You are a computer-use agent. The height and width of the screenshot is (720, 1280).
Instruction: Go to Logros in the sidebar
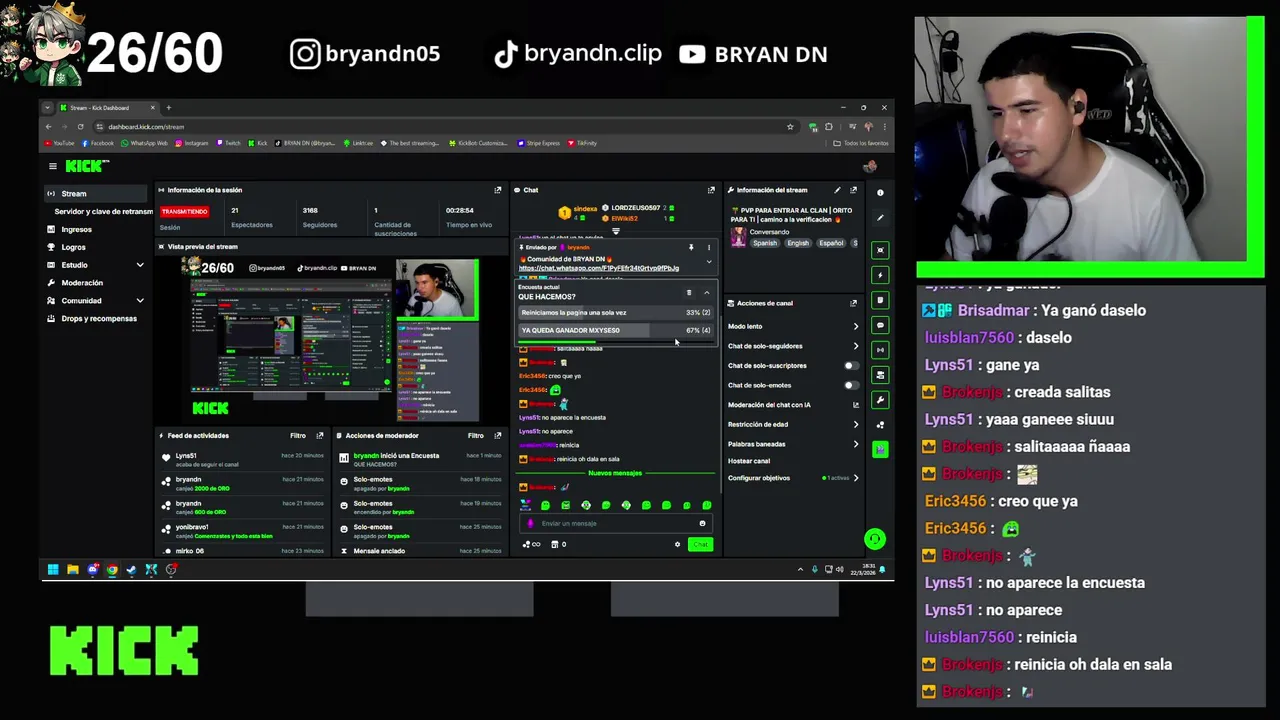click(x=73, y=247)
